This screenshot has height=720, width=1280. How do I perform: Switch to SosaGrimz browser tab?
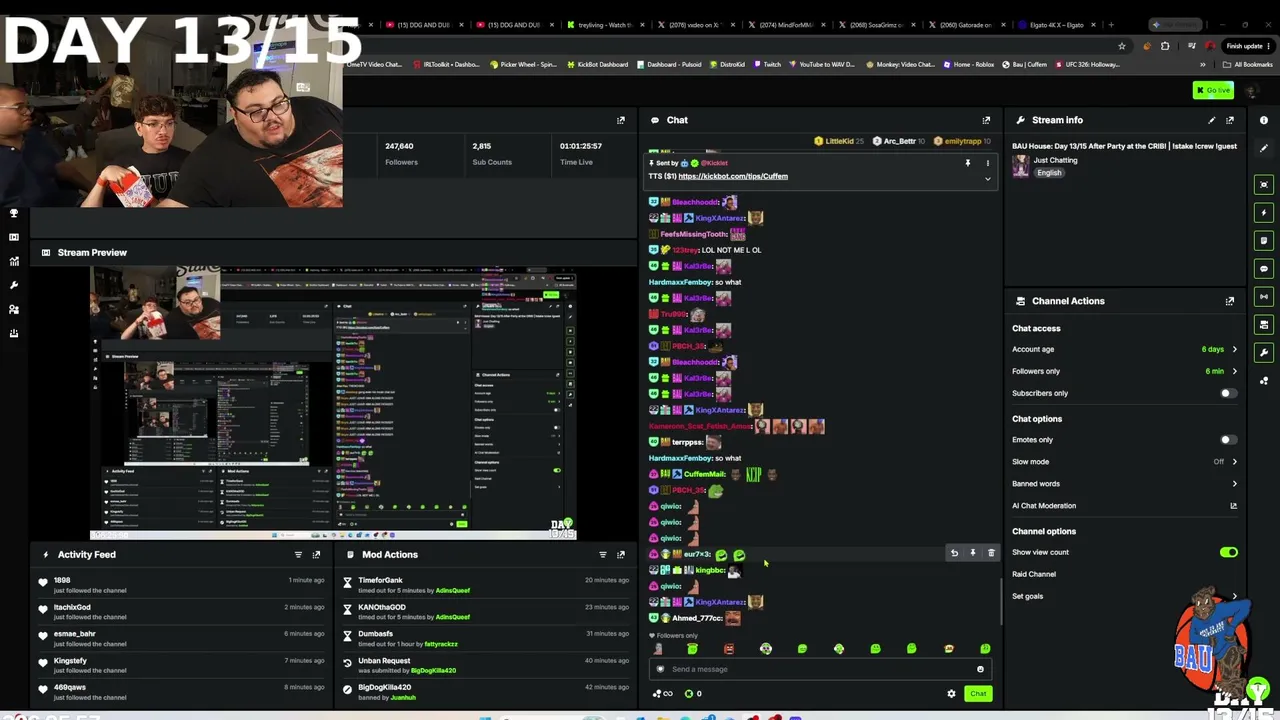click(875, 25)
